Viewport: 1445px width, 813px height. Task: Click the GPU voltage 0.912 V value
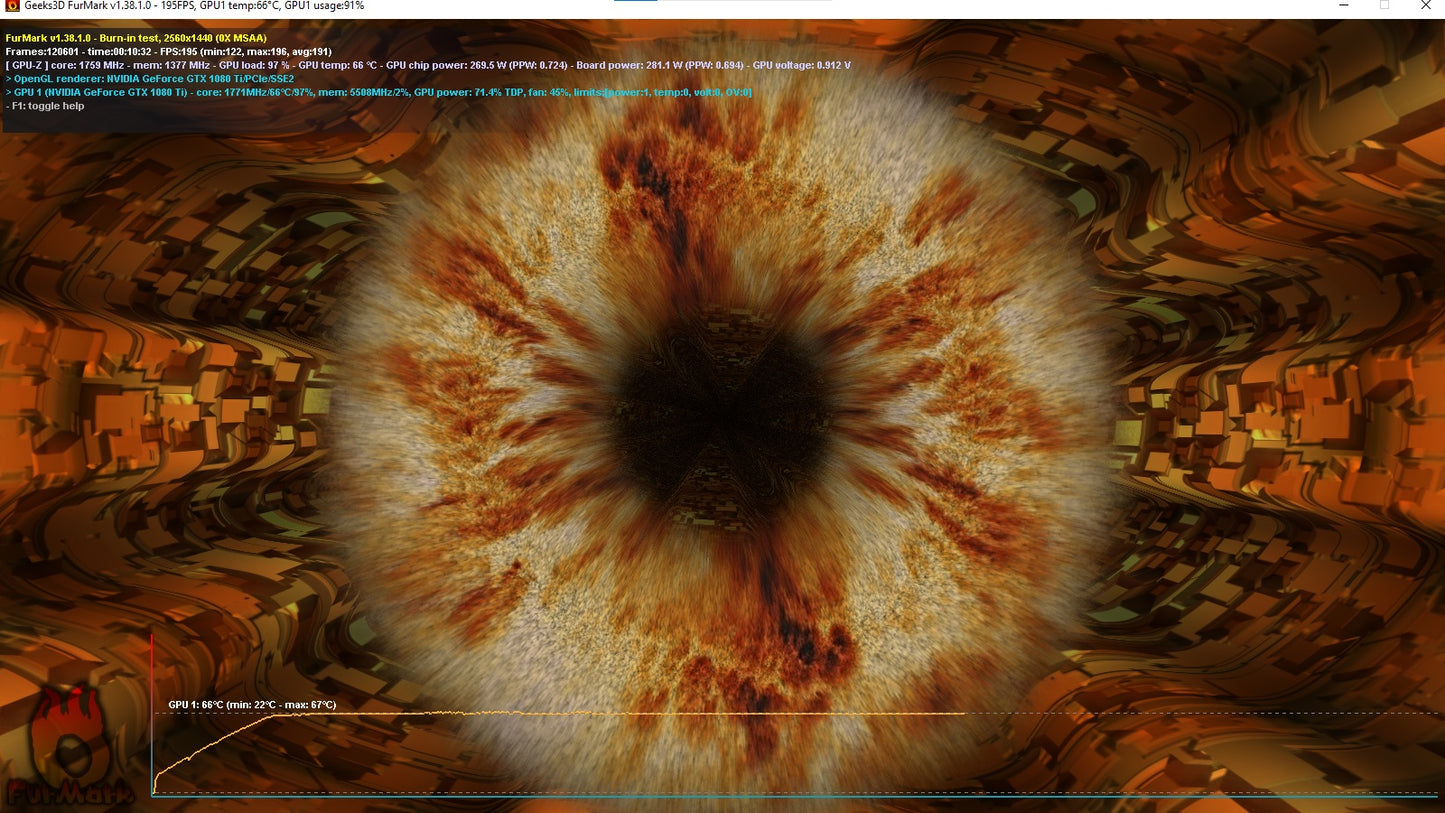click(x=801, y=65)
